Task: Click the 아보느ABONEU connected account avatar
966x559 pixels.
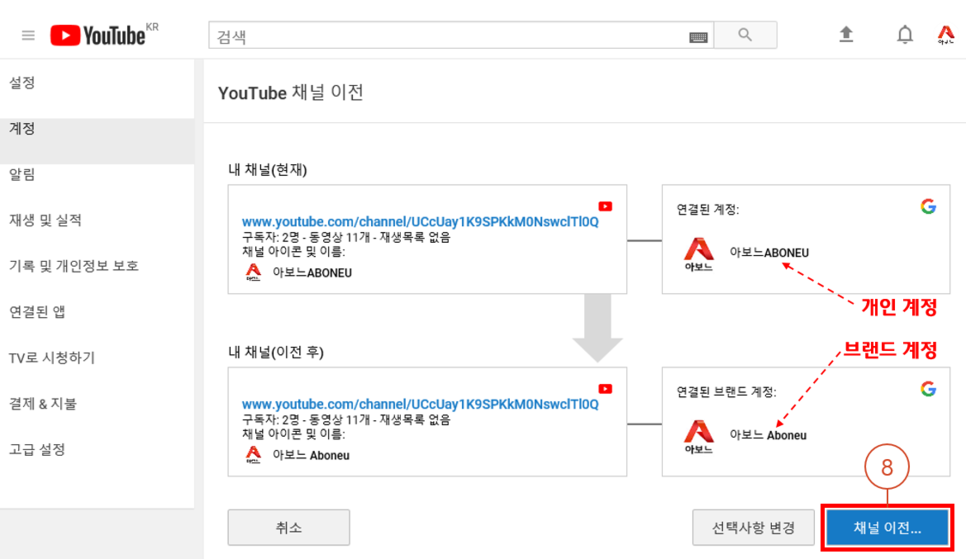Action: click(699, 254)
